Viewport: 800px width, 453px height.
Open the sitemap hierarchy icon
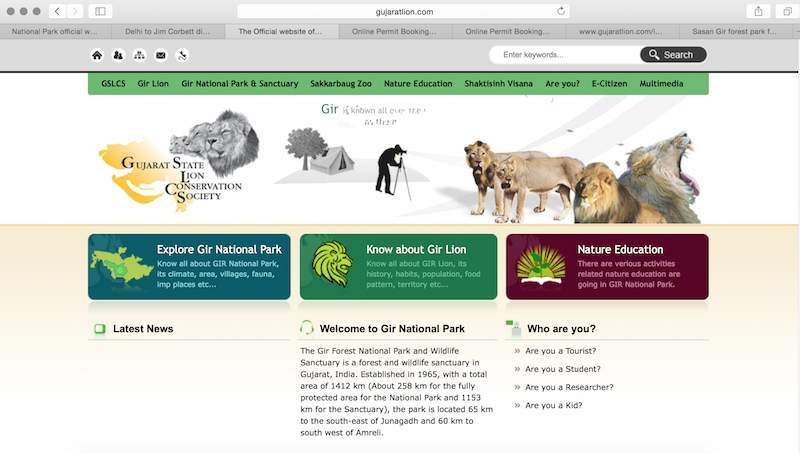click(x=139, y=55)
